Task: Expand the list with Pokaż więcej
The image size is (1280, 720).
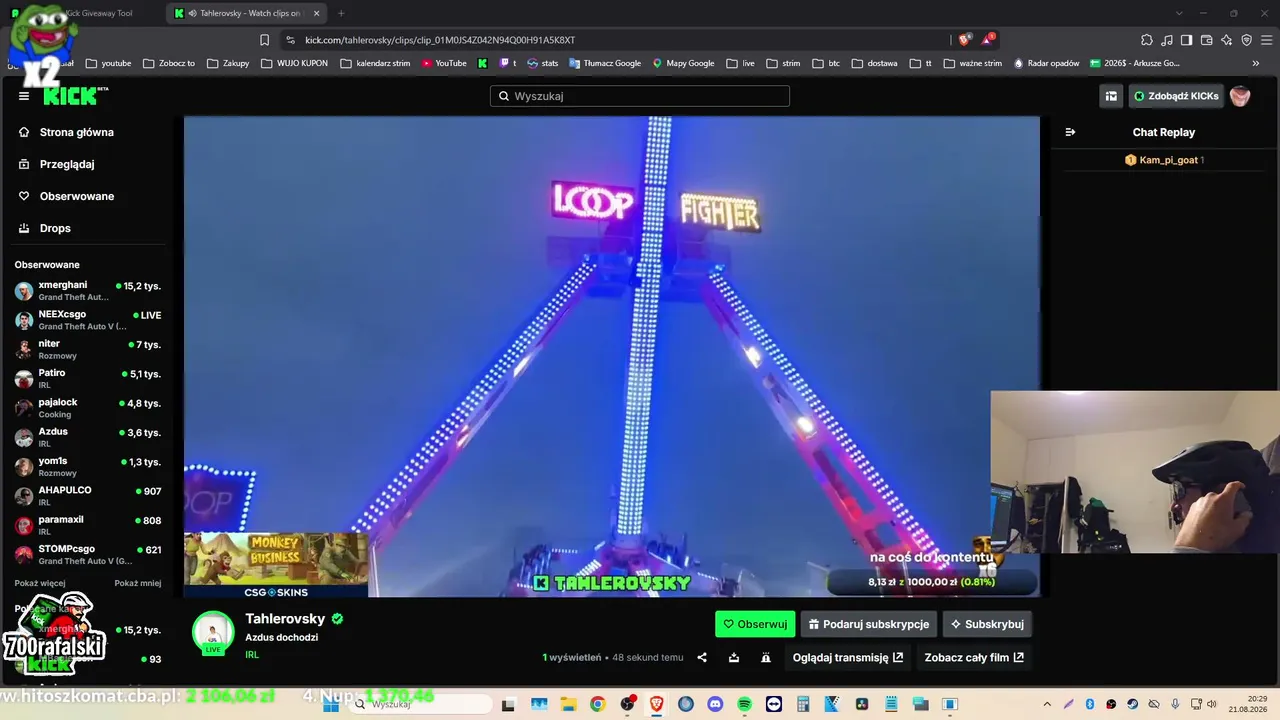Action: coord(40,583)
